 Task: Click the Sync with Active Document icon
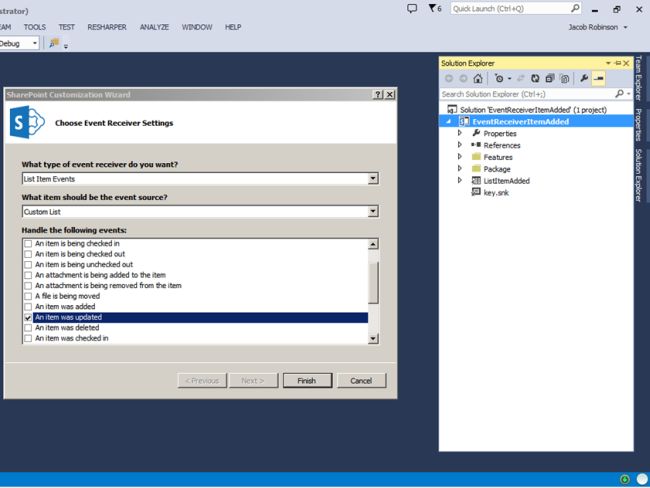pos(521,78)
